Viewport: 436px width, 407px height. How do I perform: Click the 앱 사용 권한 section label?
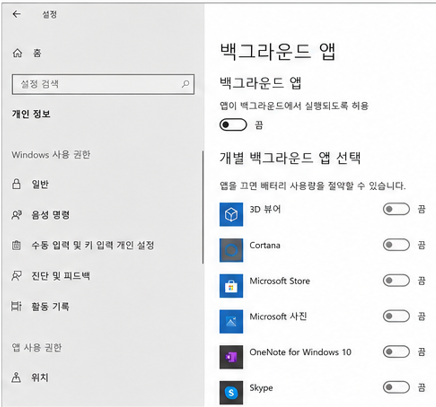coord(37,348)
